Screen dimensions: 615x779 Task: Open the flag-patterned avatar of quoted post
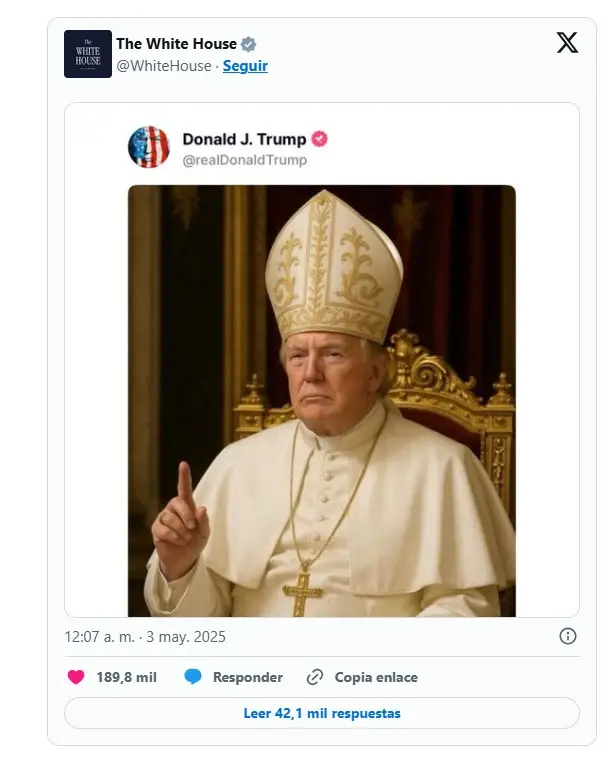149,147
